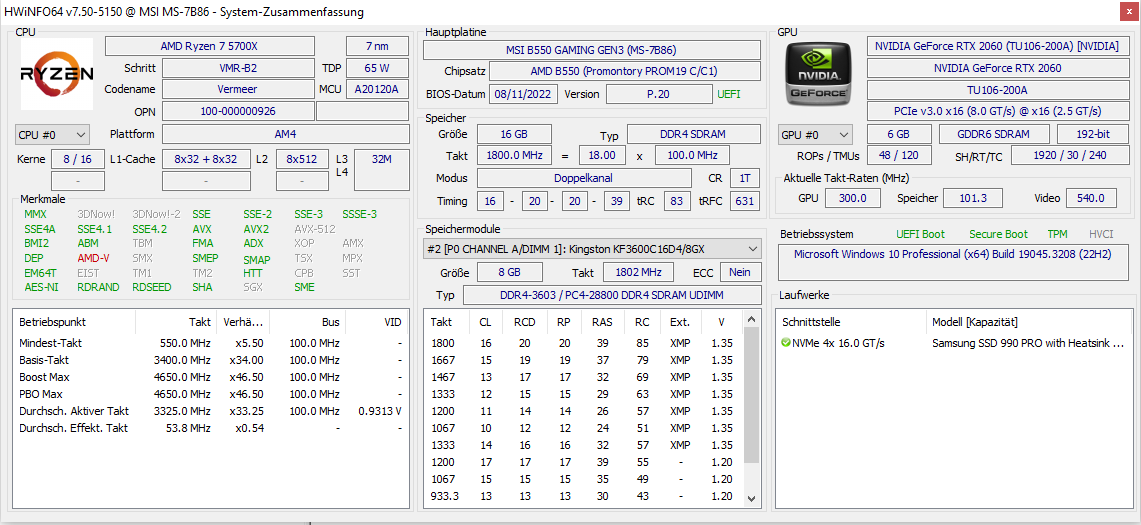The image size is (1141, 525).
Task: Open the CPU #0 selector dropdown
Action: [52, 135]
